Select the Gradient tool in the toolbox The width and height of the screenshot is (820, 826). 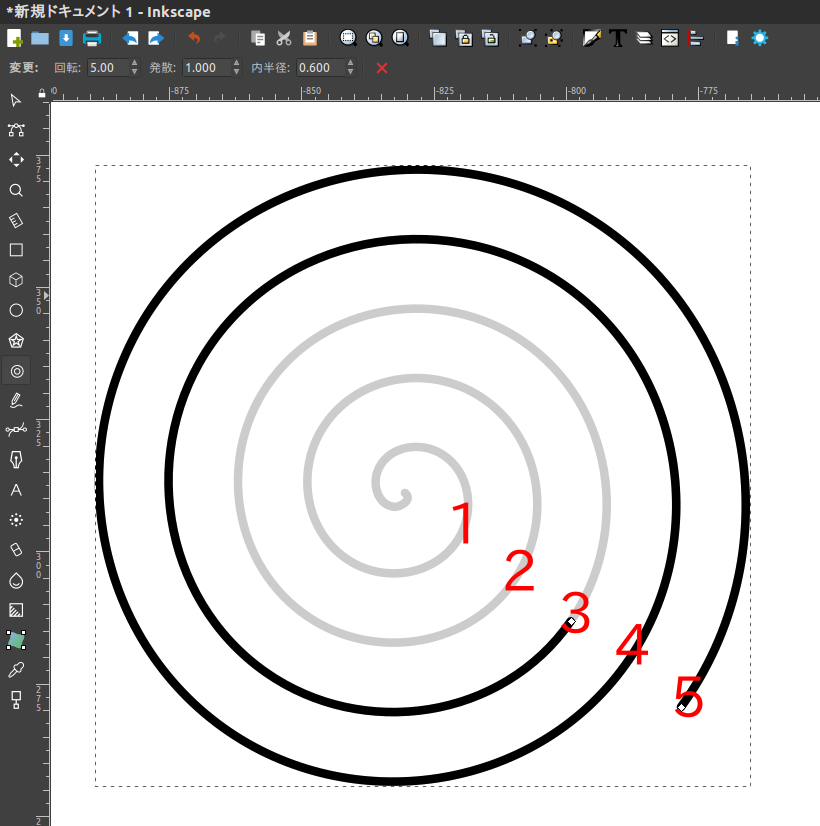(16, 610)
